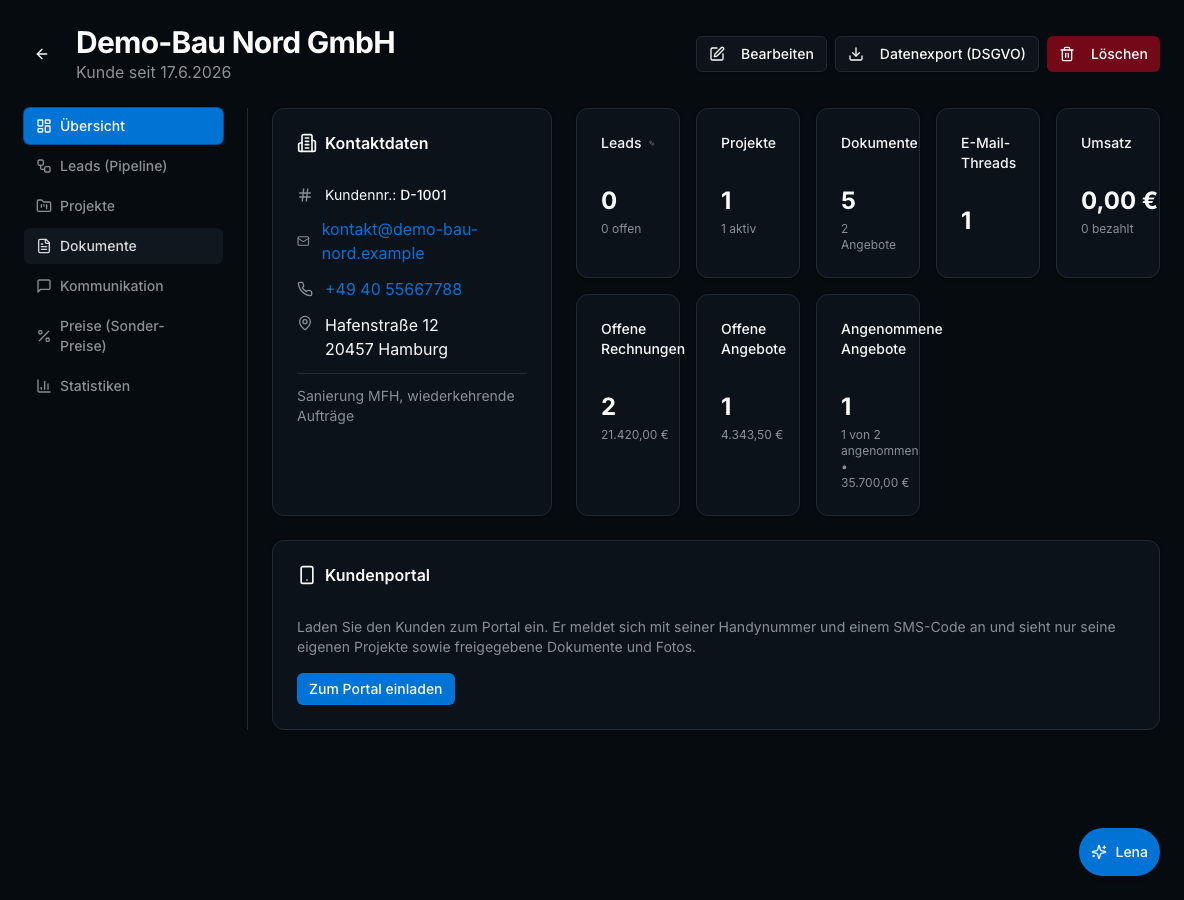Click the amount 35.700,00 €
Screen dimensions: 1184x900
click(x=874, y=482)
